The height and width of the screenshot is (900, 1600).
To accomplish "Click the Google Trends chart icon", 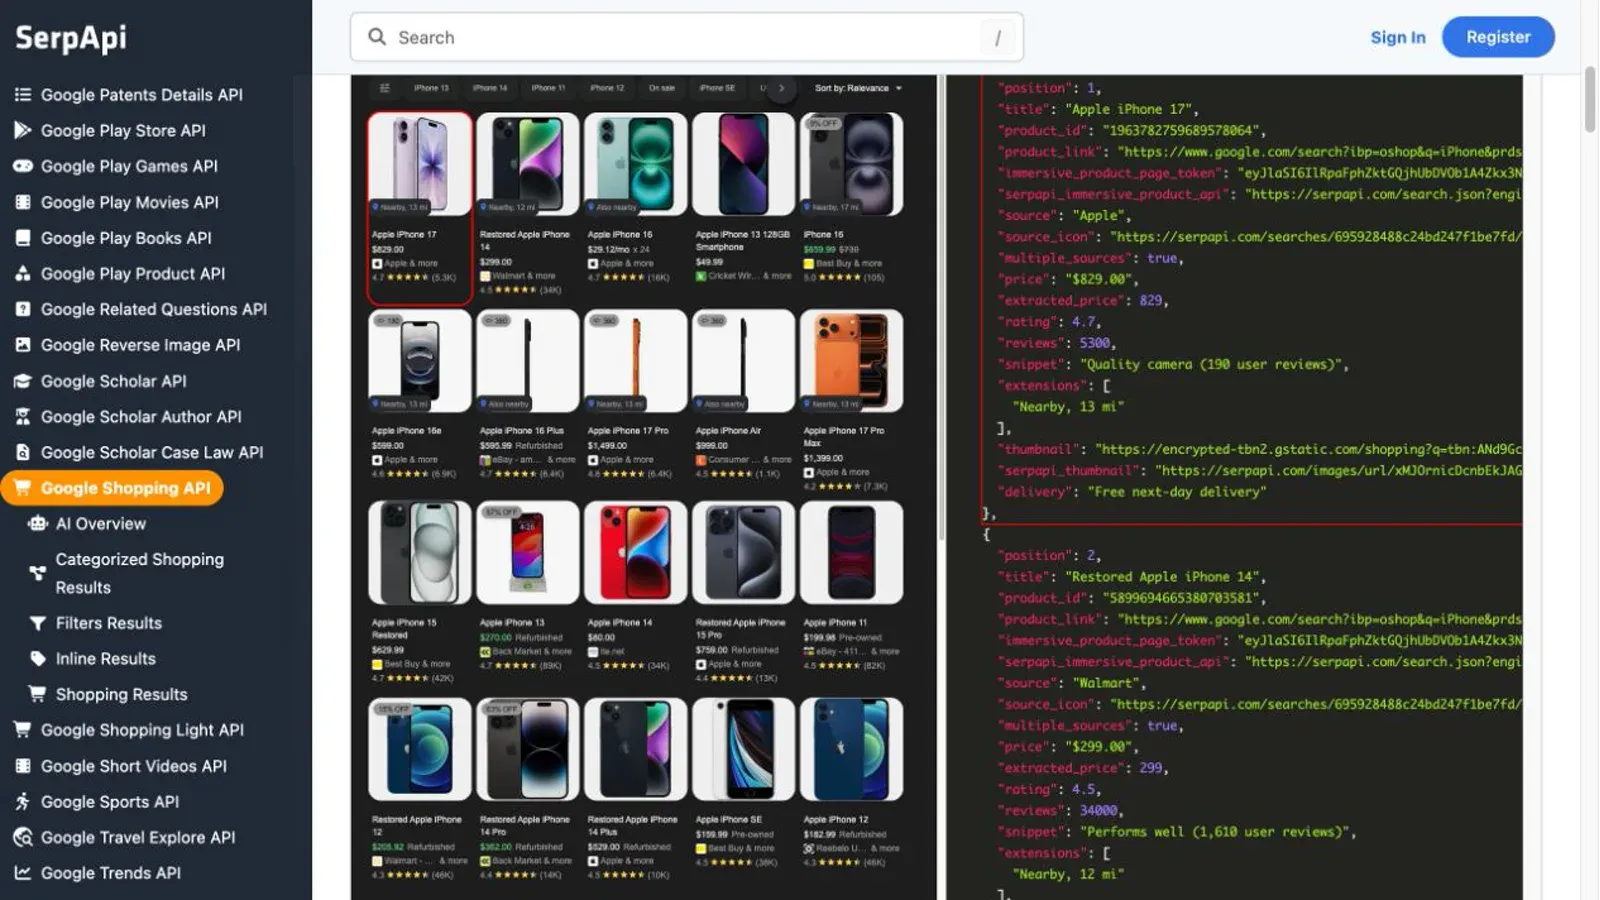I will click(22, 873).
